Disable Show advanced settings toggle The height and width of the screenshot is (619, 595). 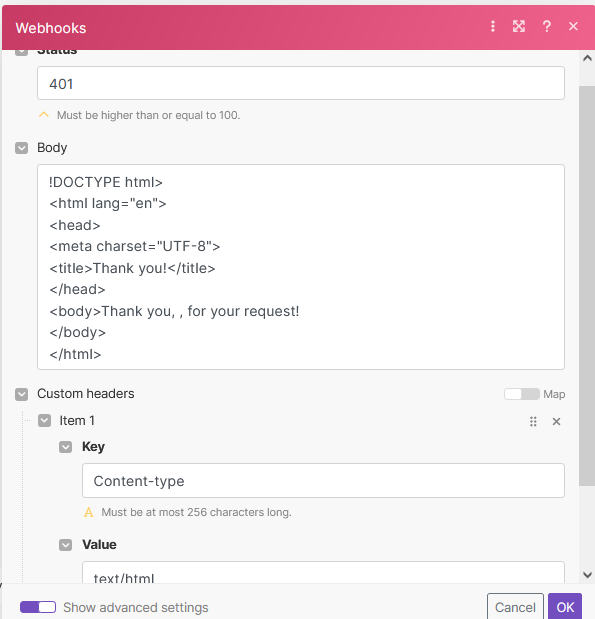click(38, 607)
